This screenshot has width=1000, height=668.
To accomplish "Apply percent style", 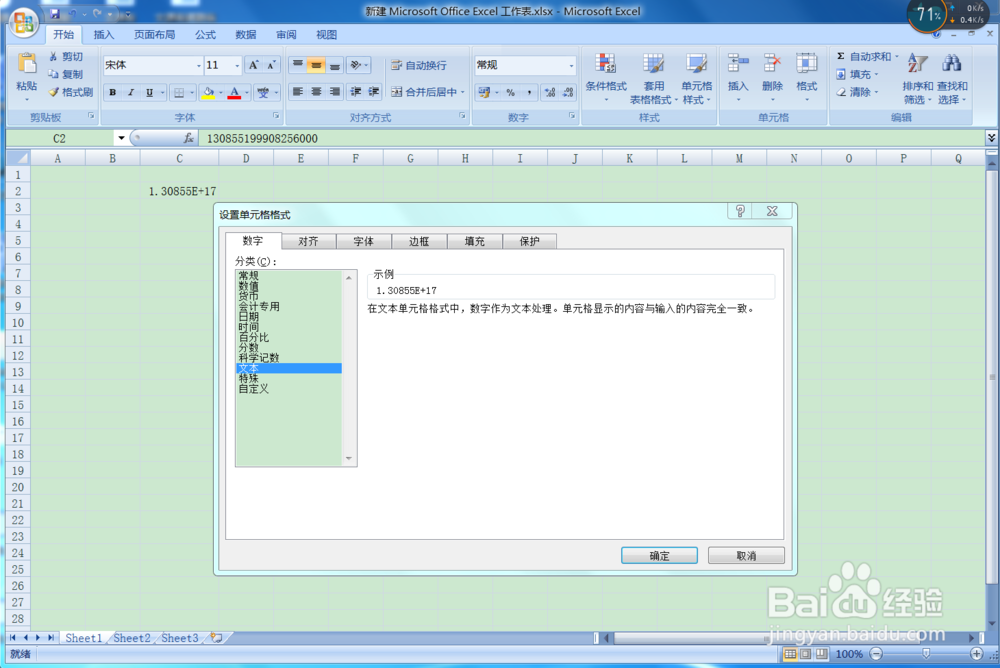I will pos(510,93).
